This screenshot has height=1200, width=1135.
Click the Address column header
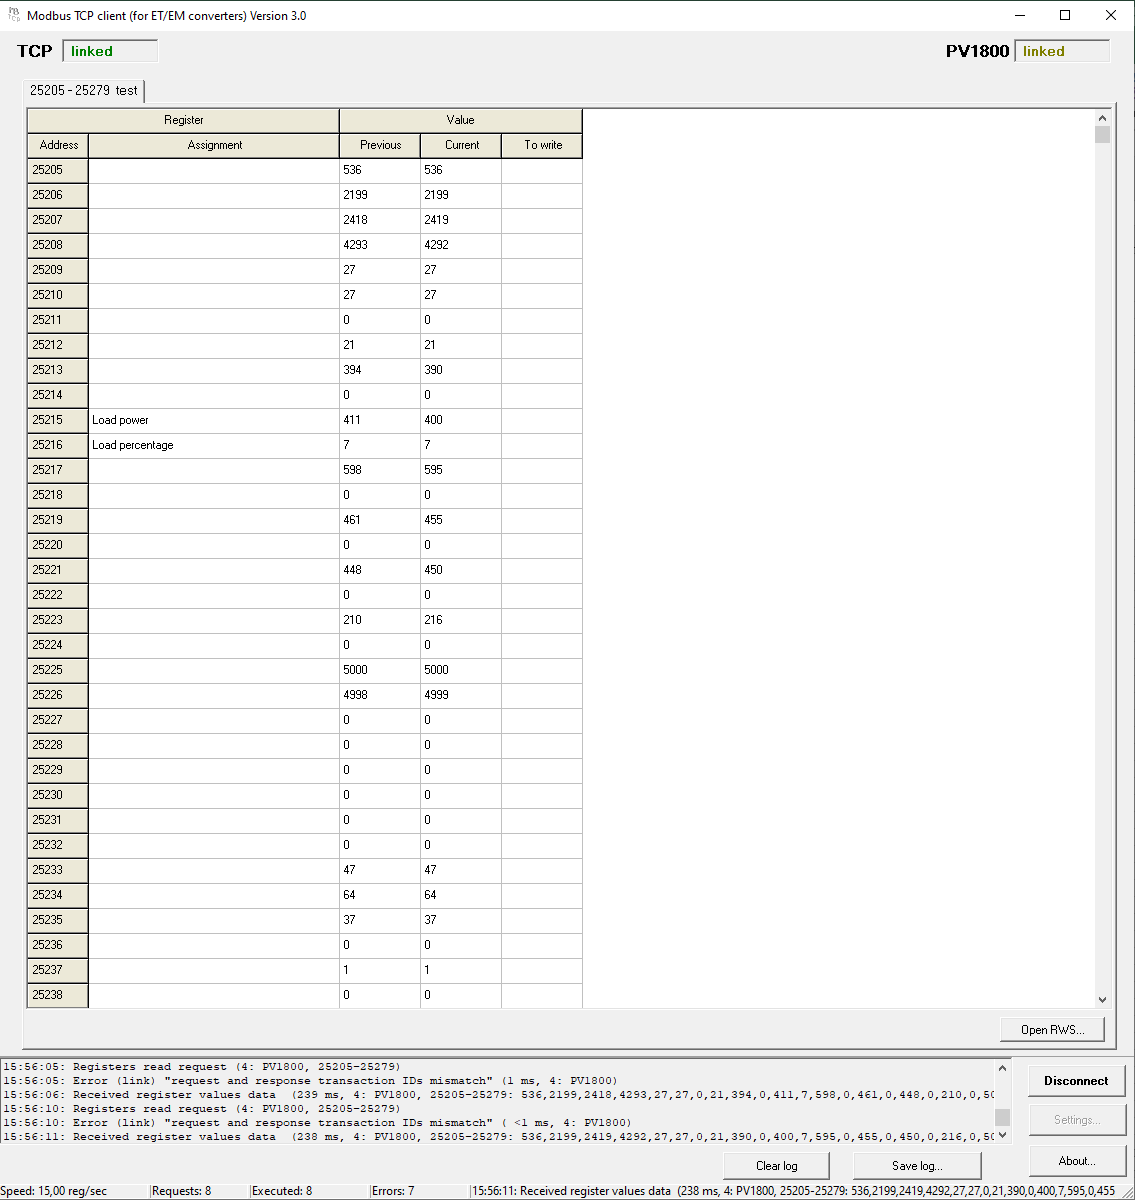(58, 145)
